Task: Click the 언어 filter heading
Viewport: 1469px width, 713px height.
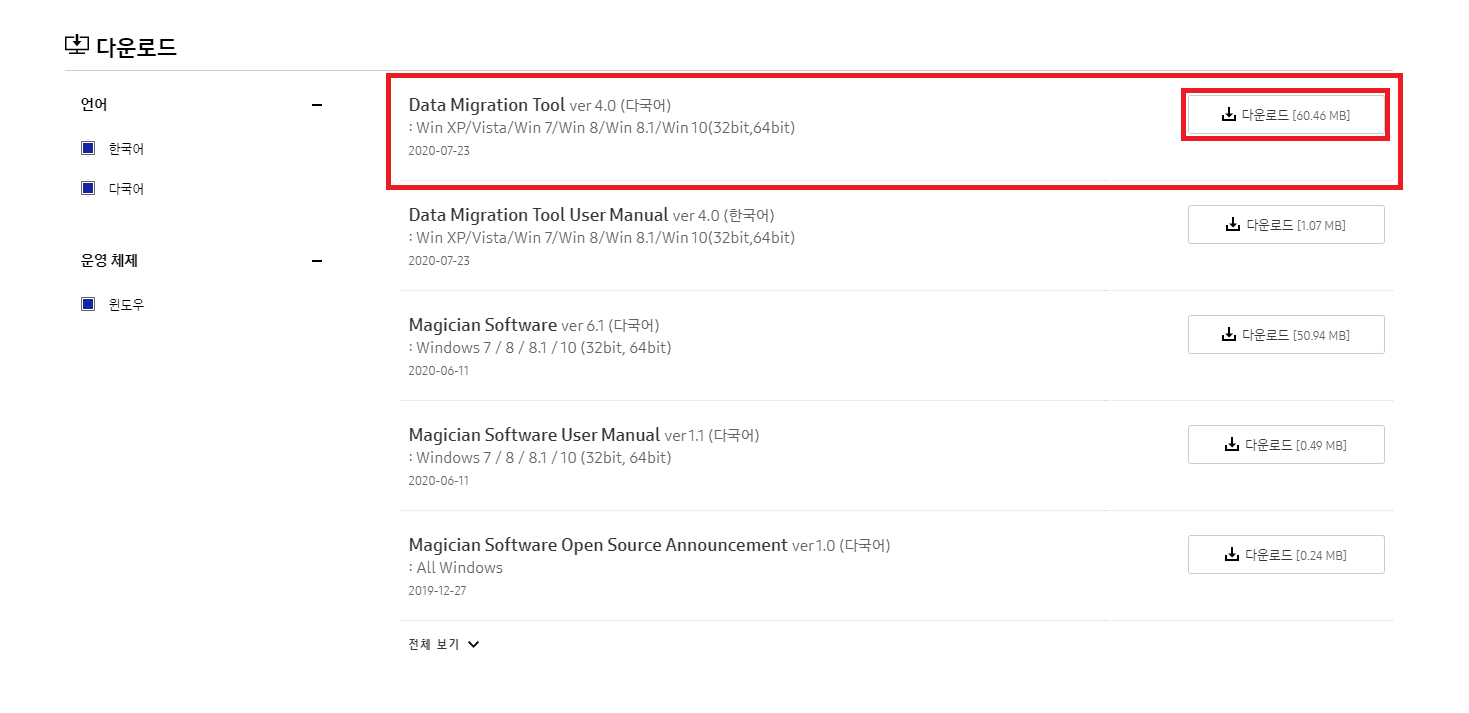Action: pyautogui.click(x=94, y=104)
